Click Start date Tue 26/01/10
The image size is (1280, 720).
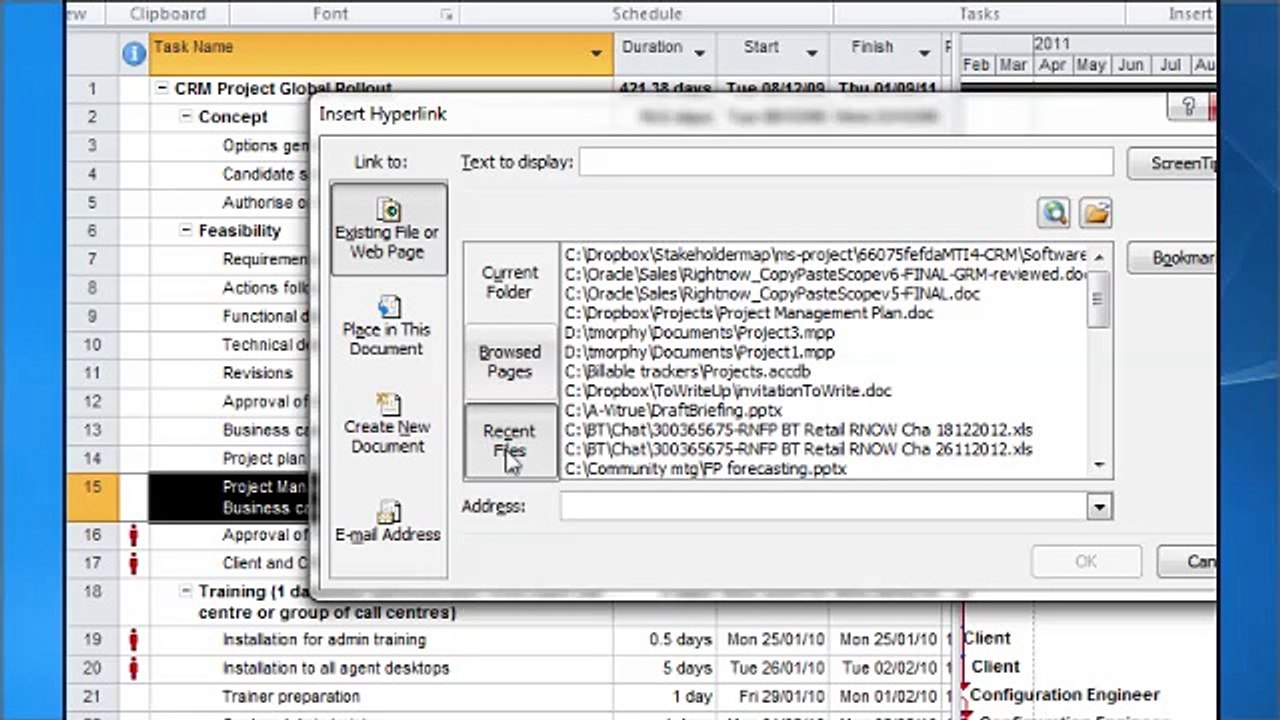pos(776,667)
